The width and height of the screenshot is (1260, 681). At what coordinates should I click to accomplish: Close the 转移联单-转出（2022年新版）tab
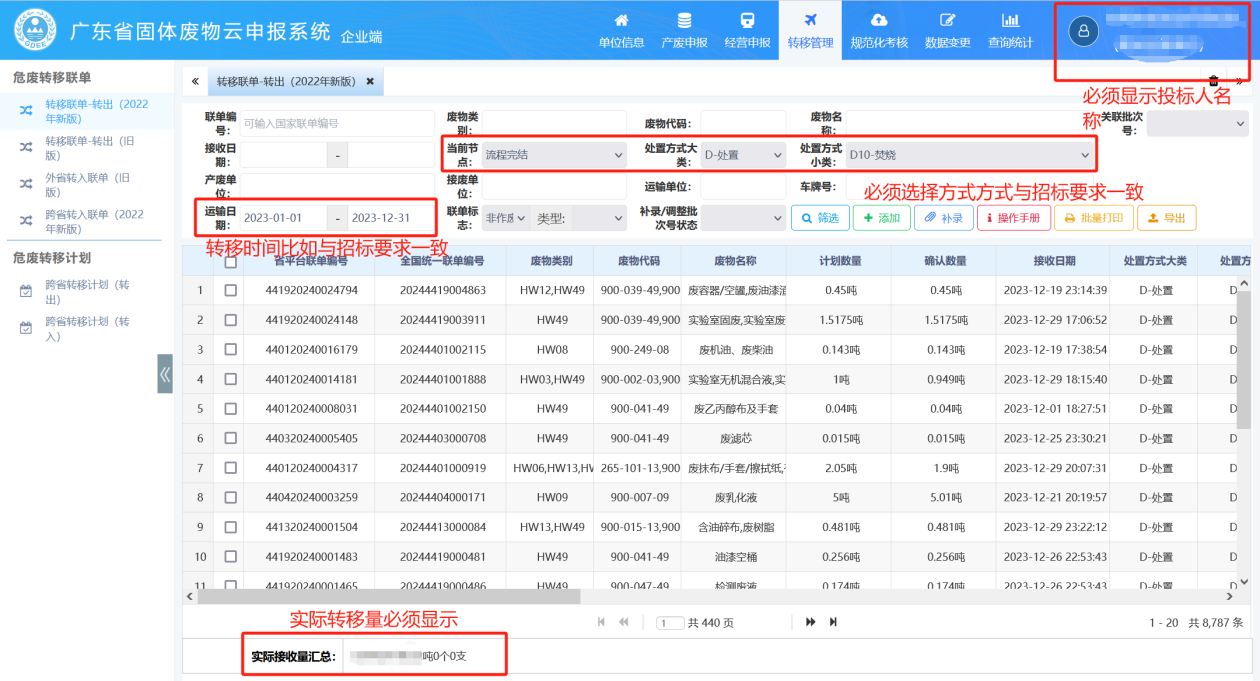coord(370,81)
